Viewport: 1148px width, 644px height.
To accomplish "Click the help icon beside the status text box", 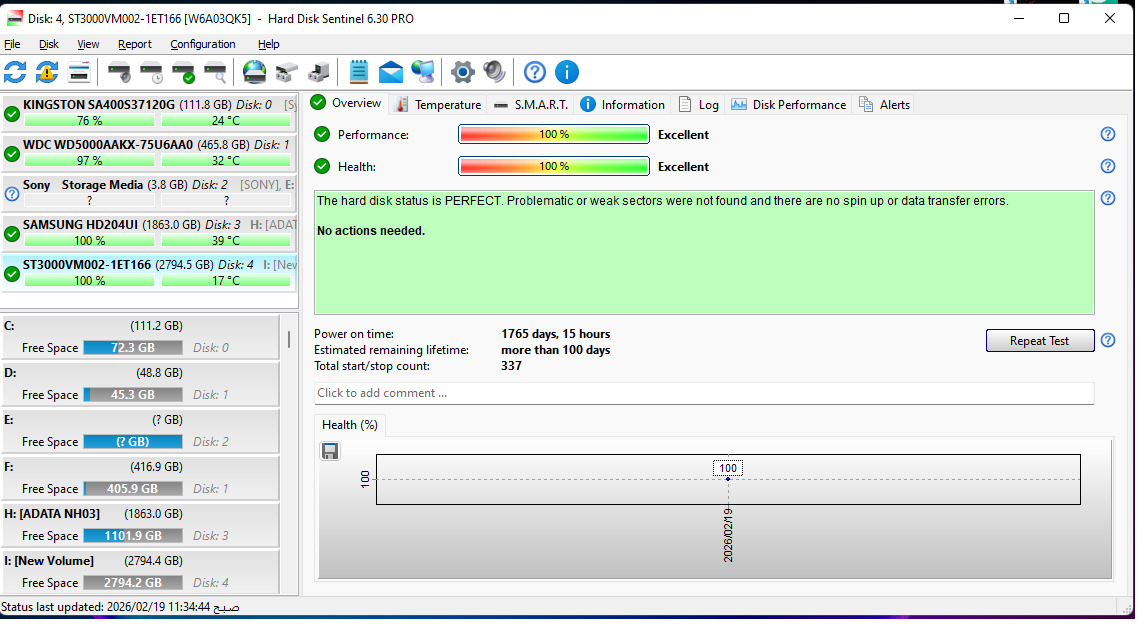I will point(1108,198).
